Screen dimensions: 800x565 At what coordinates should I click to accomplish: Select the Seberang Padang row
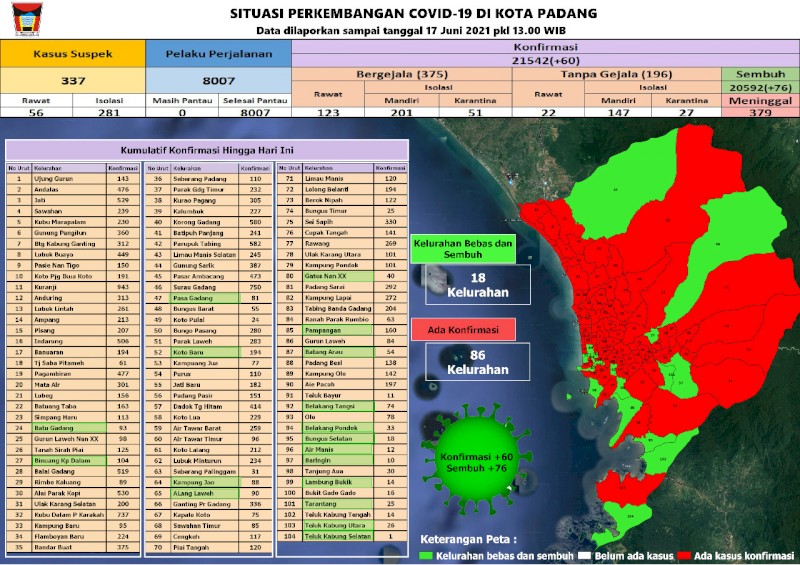pos(209,179)
